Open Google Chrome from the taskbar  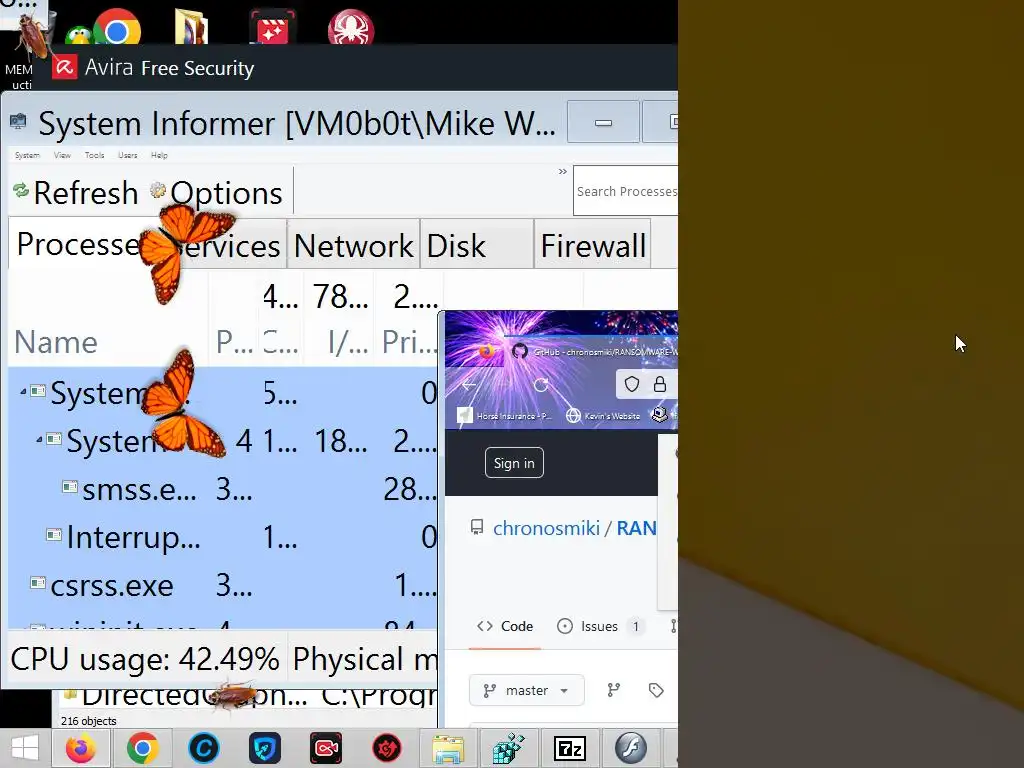pyautogui.click(x=142, y=748)
